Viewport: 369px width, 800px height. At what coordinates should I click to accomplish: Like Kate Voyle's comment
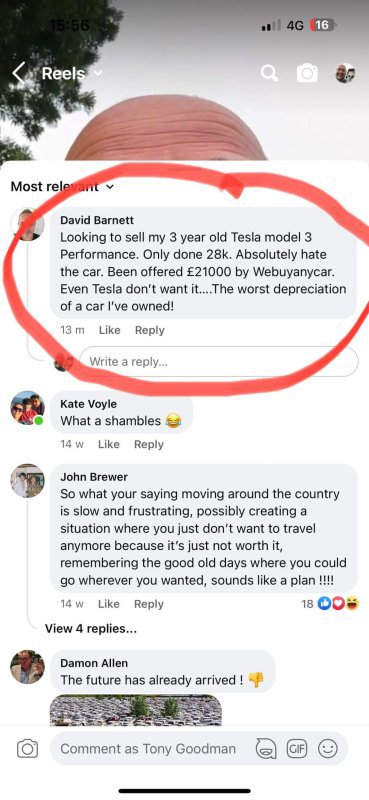coord(108,444)
